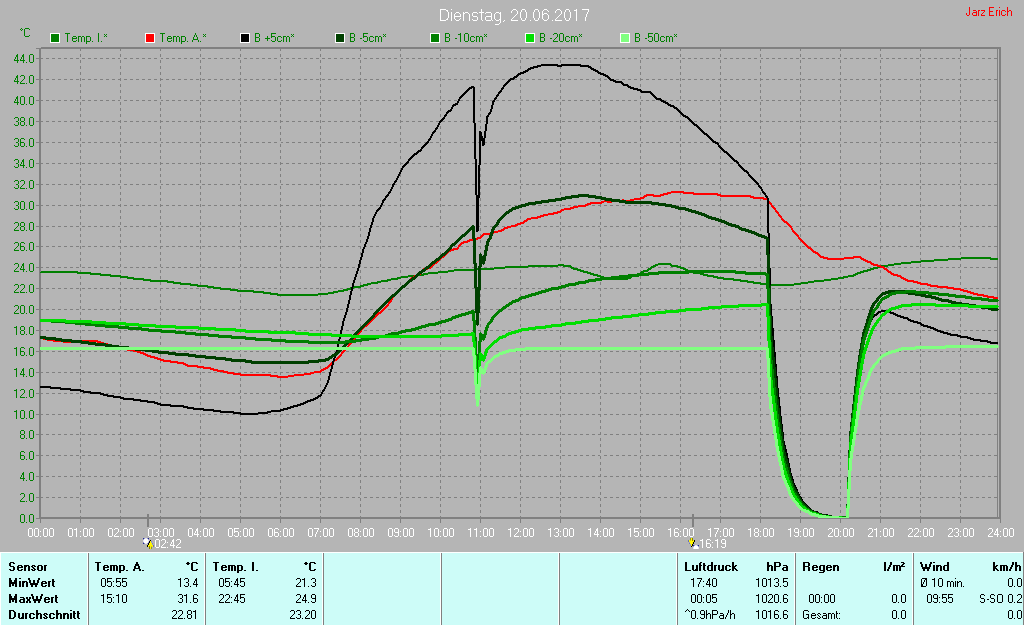Click the Temp. I. maximum value '24.9'
The image size is (1024, 625).
point(306,598)
